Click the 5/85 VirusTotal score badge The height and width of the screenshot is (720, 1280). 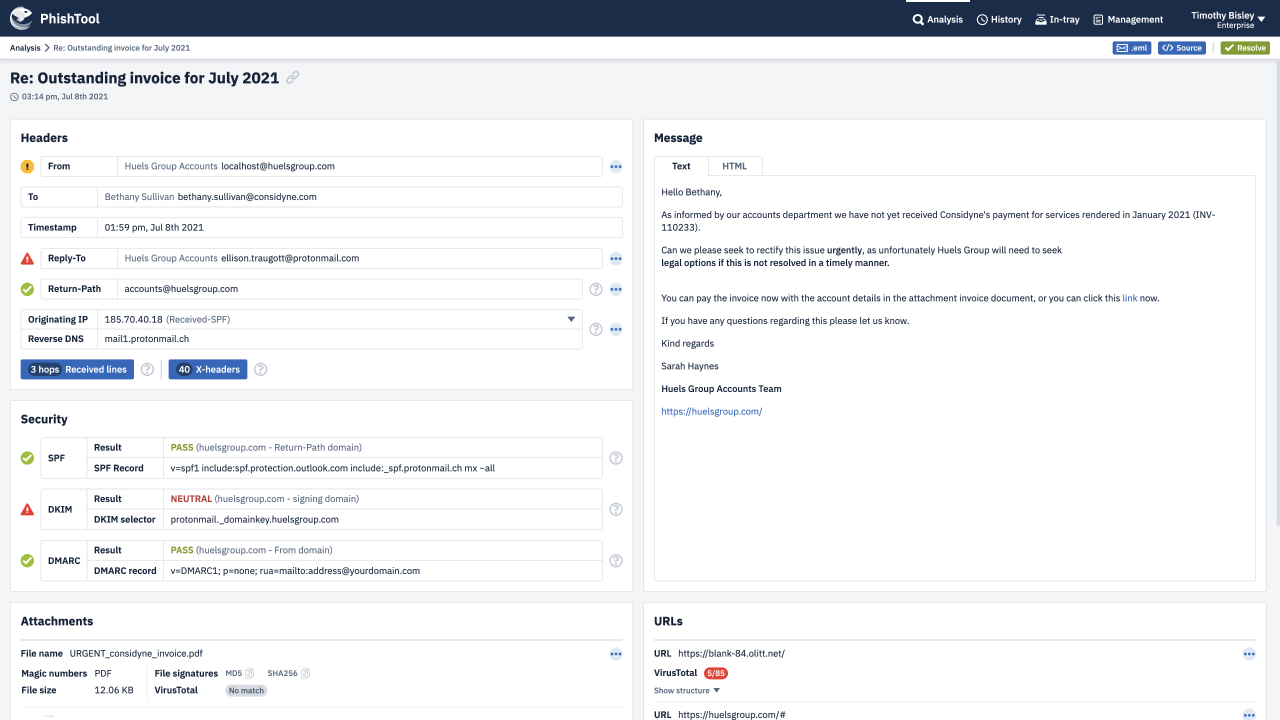coord(715,673)
